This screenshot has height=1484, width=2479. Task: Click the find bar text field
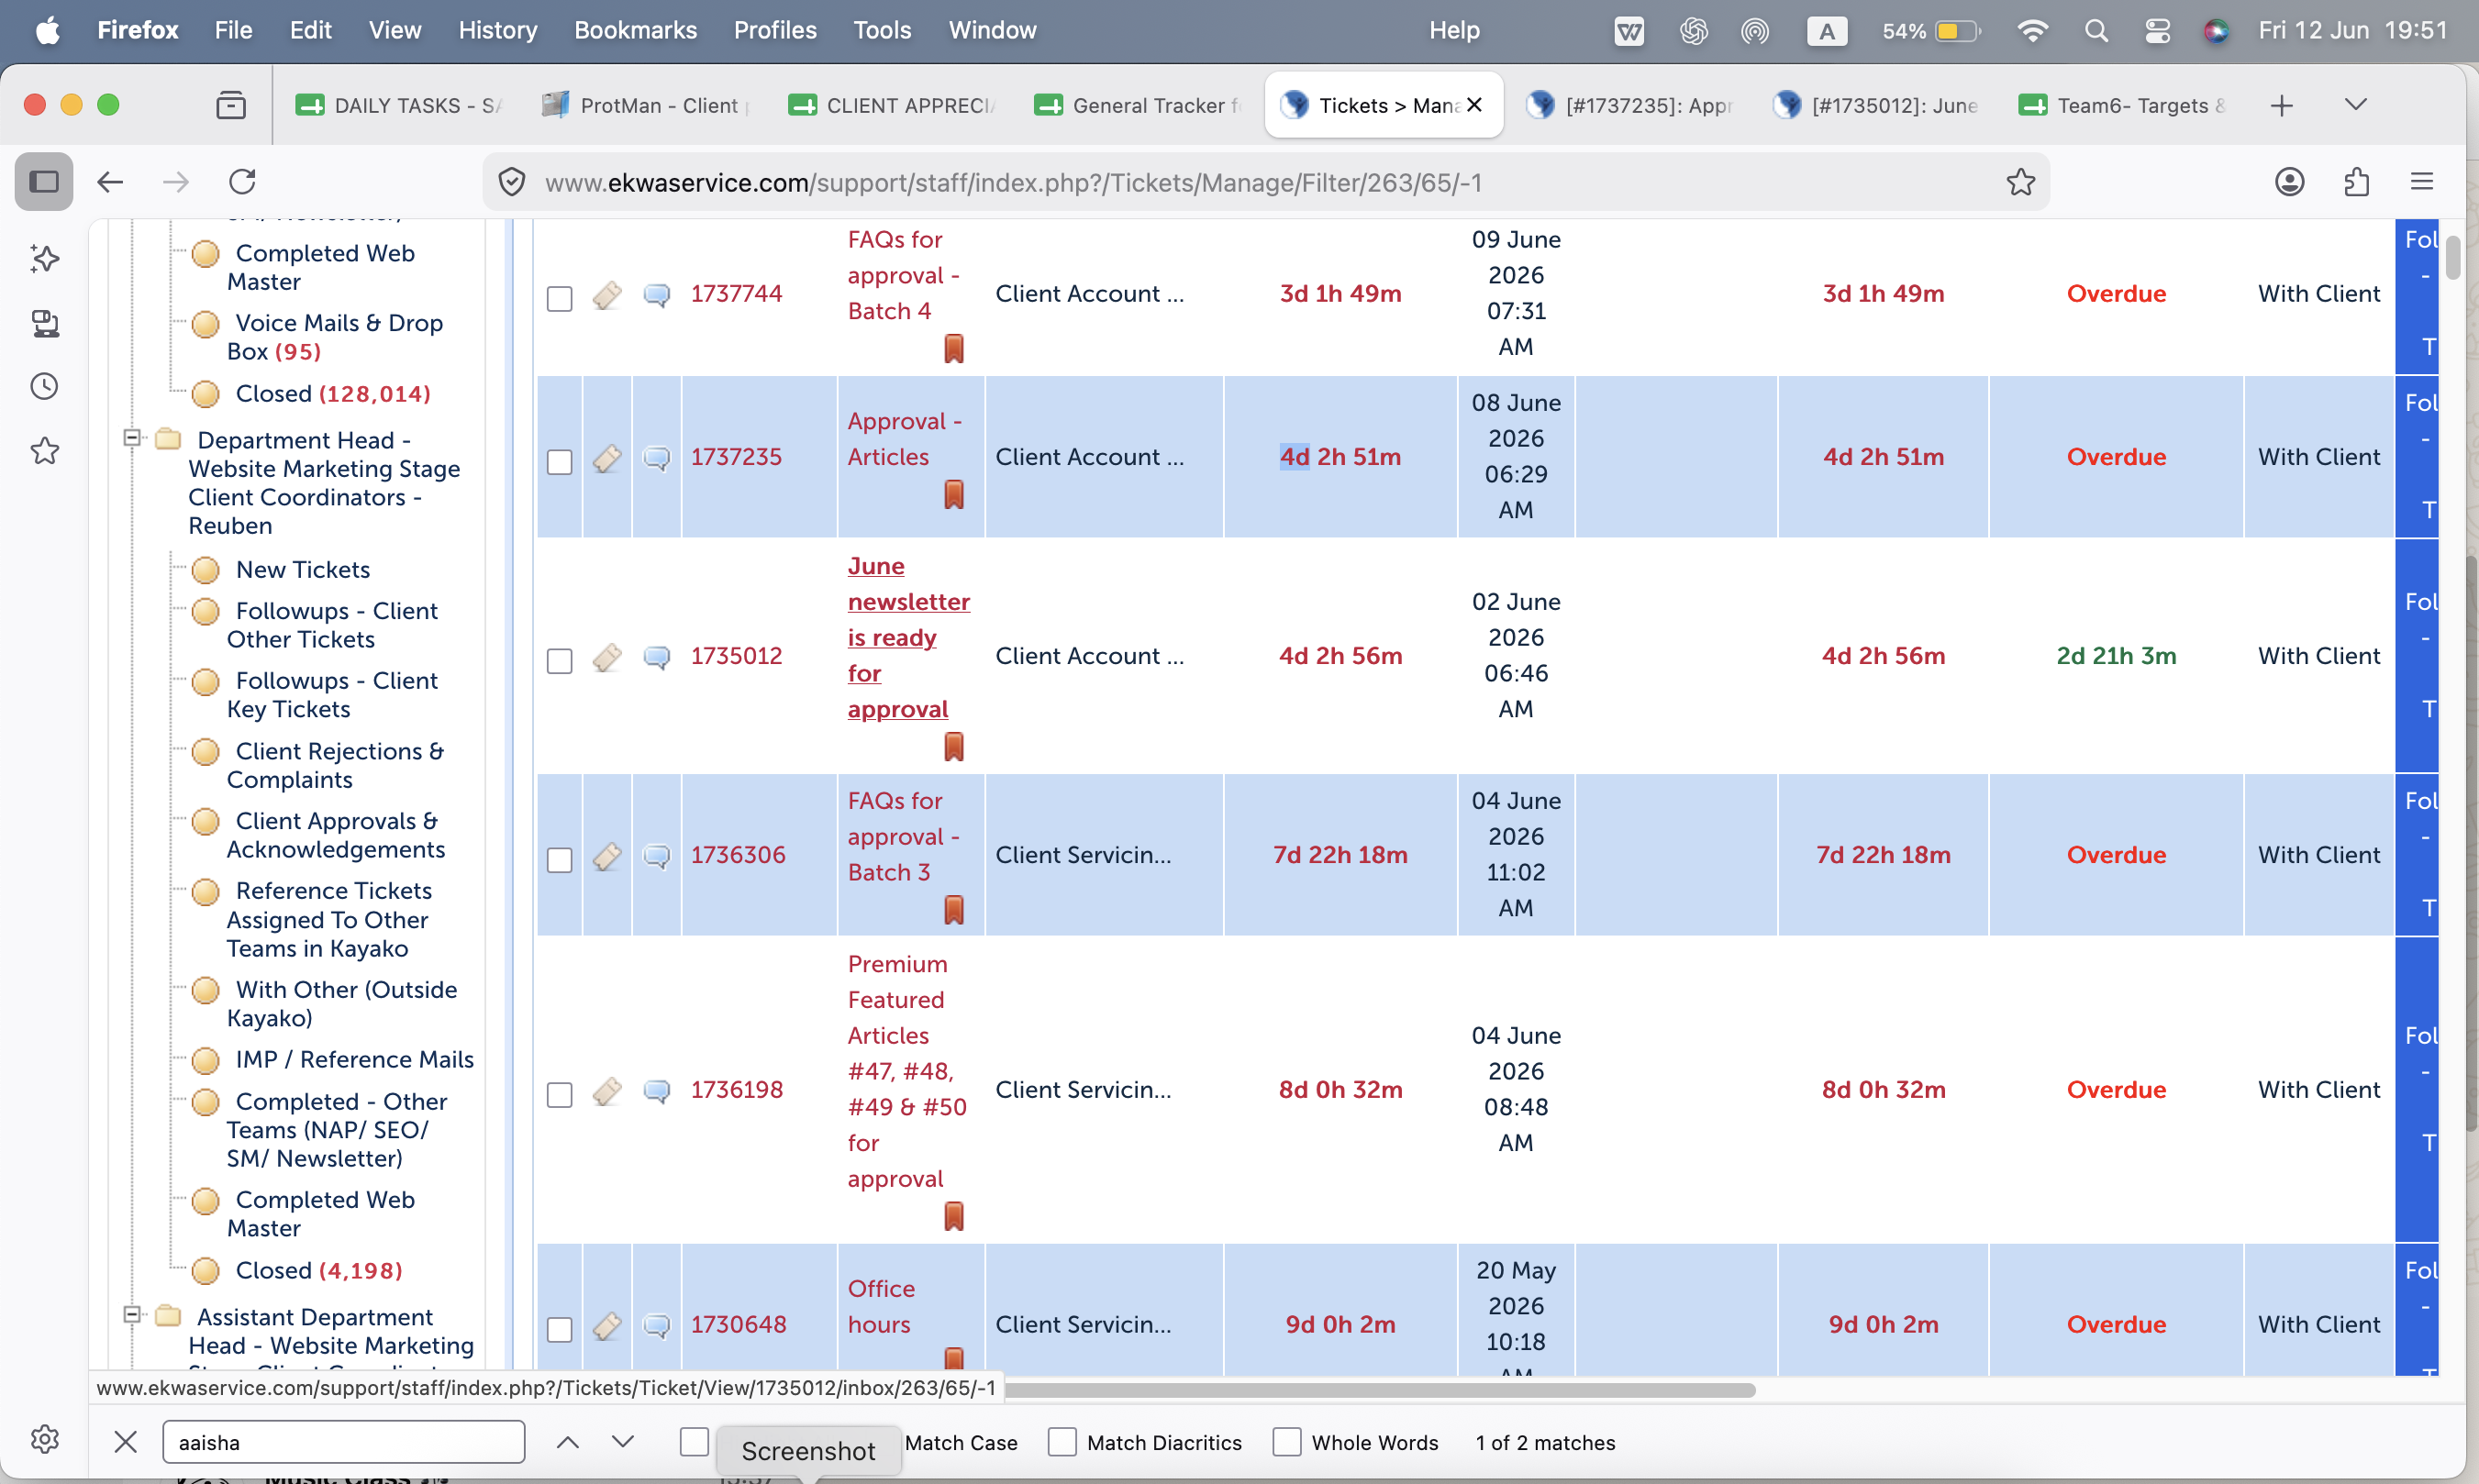(x=343, y=1442)
